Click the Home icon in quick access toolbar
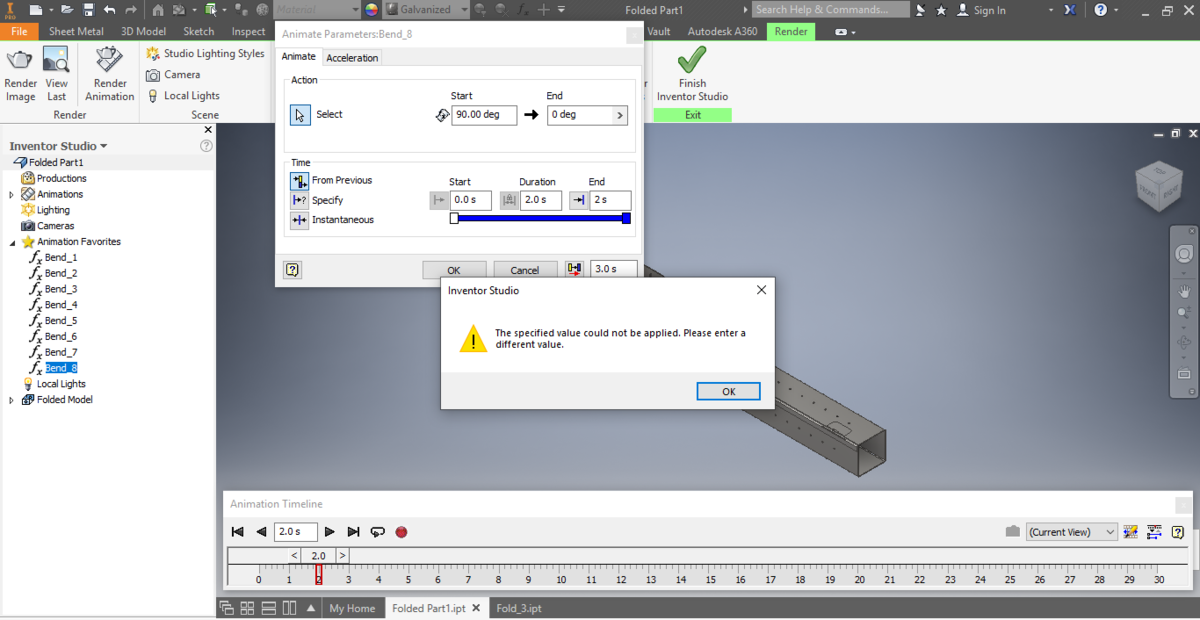Viewport: 1200px width, 620px height. [x=158, y=10]
